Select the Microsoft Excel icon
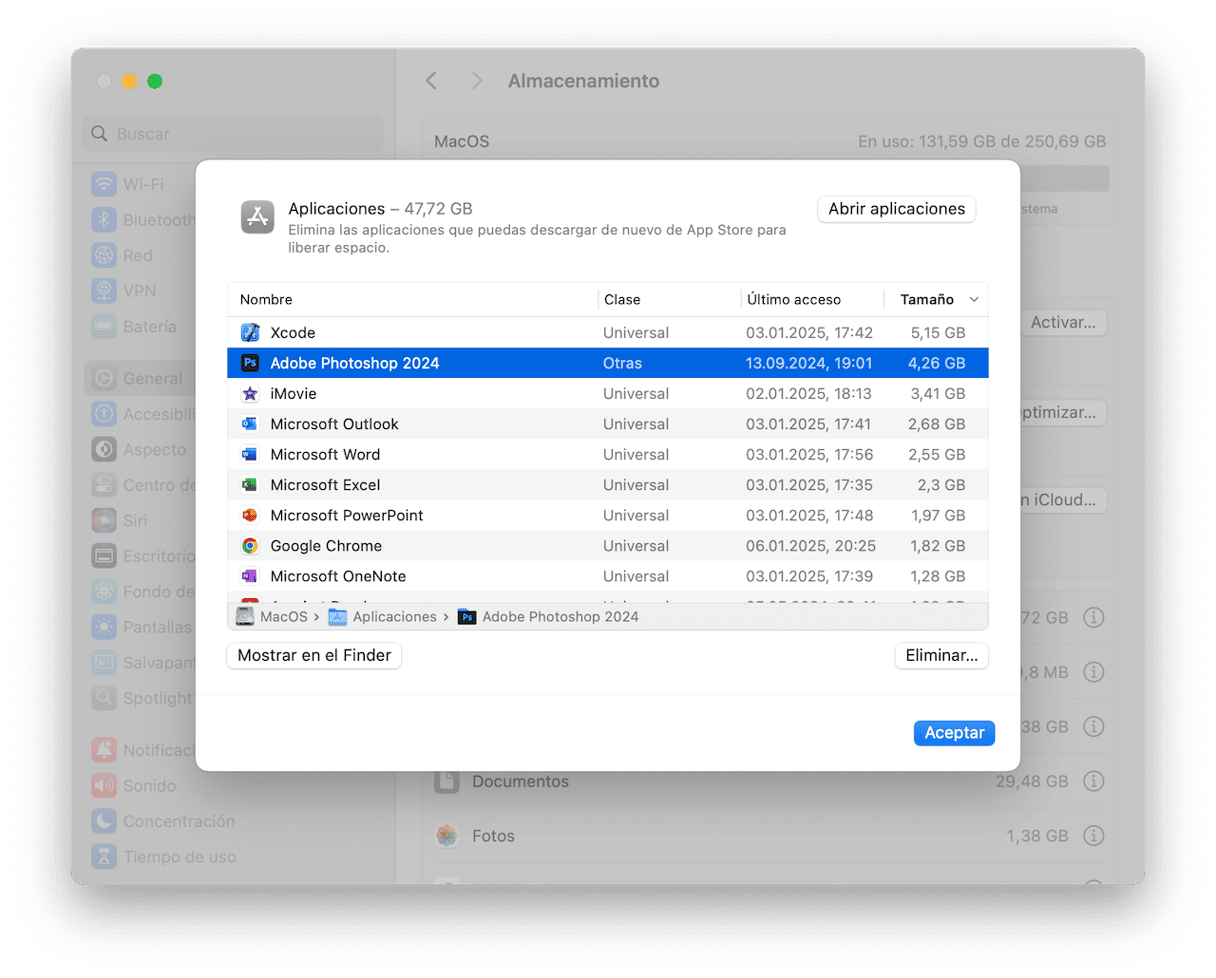The image size is (1216, 978). [250, 485]
